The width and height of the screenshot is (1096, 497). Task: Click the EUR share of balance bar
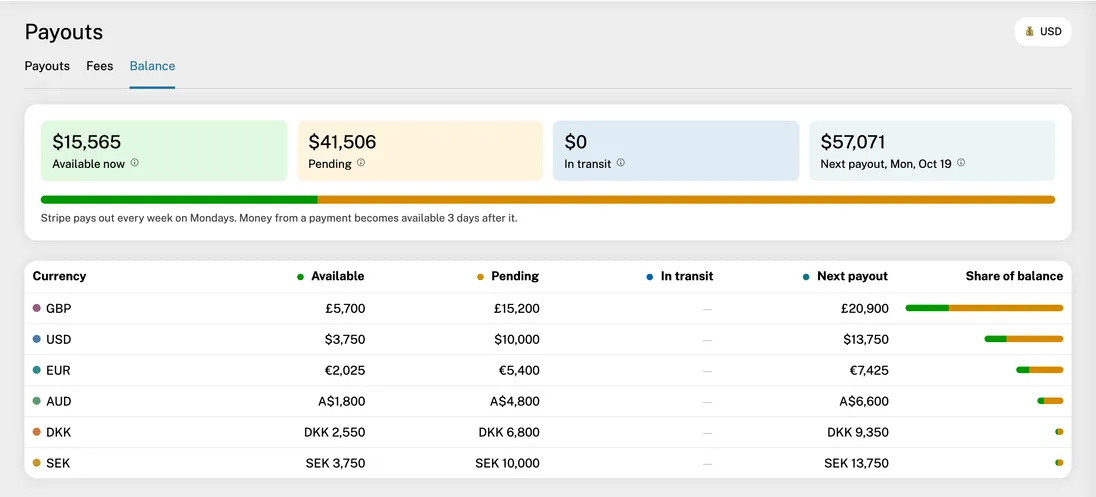click(1040, 370)
